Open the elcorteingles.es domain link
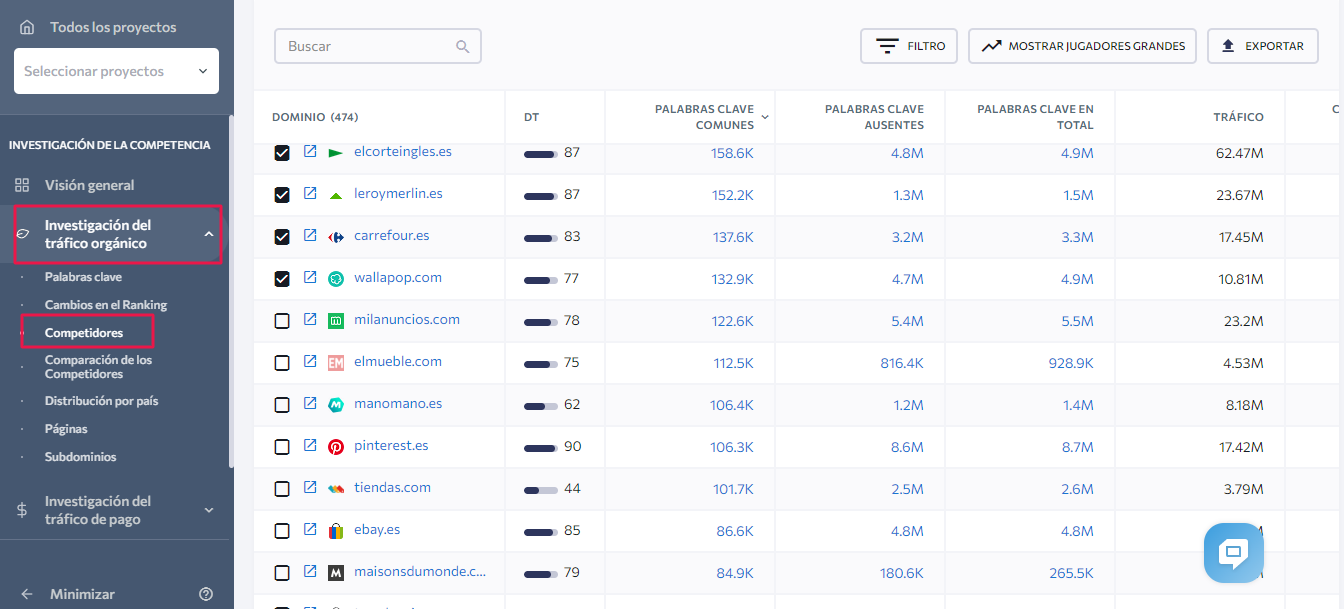The height and width of the screenshot is (609, 1344). [x=403, y=152]
